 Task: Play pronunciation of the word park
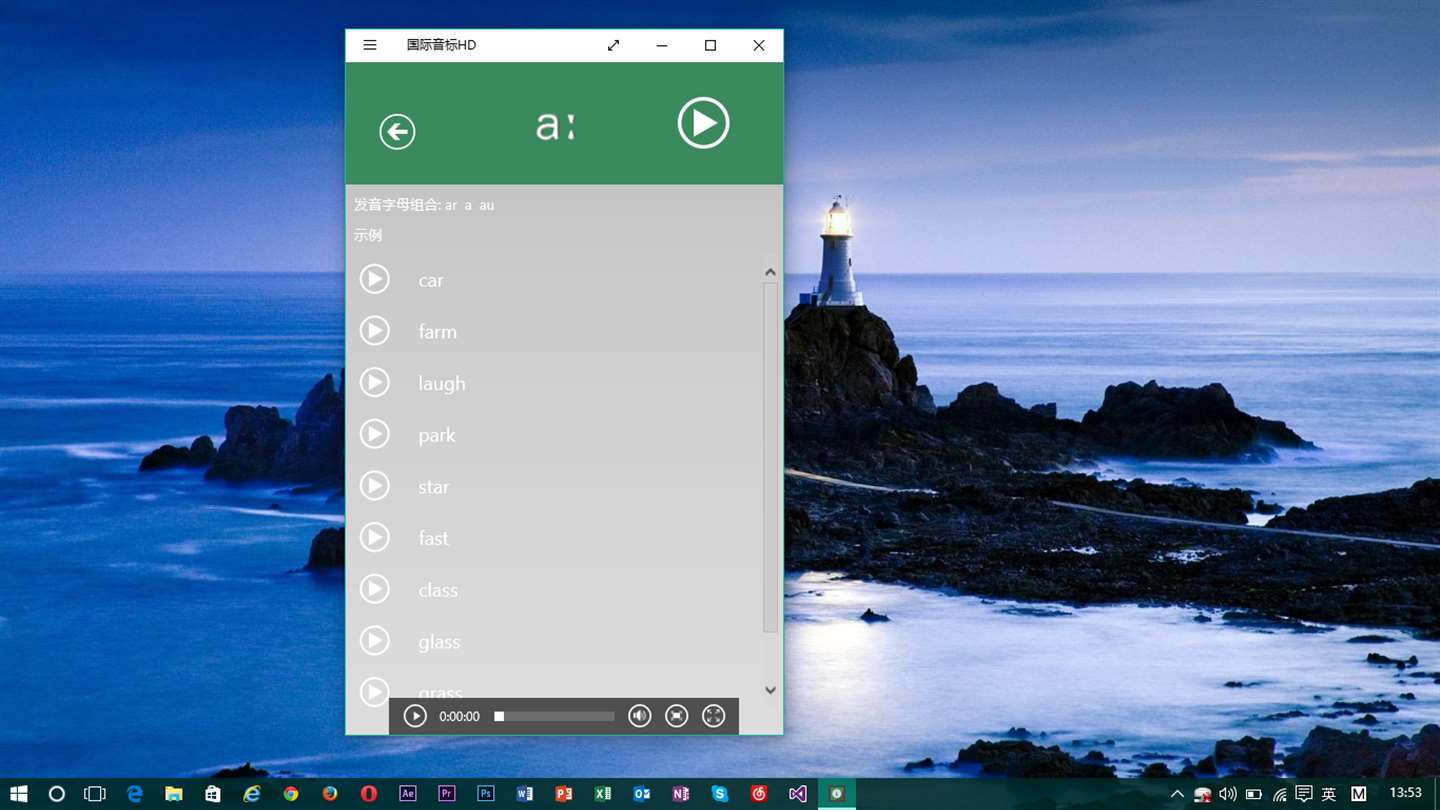point(375,434)
